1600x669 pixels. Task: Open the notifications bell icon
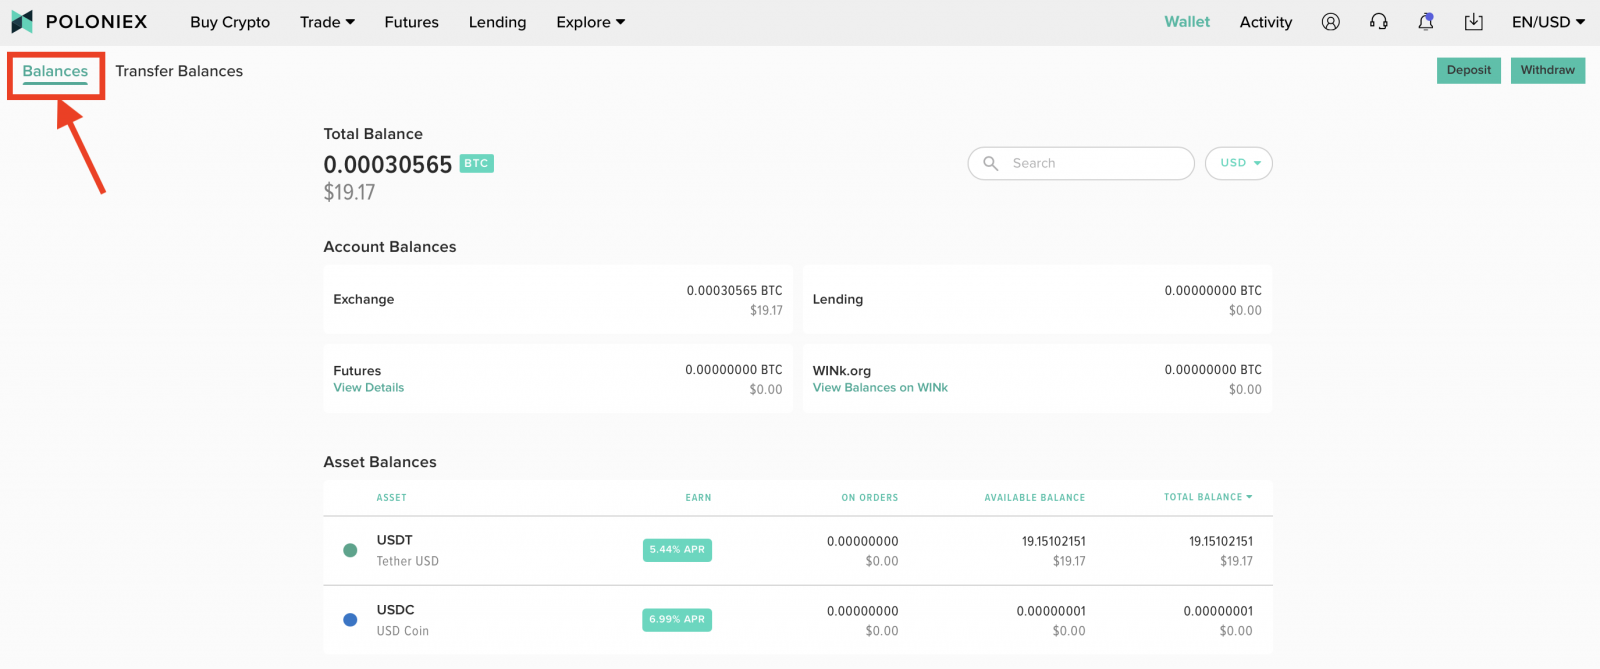coord(1426,21)
